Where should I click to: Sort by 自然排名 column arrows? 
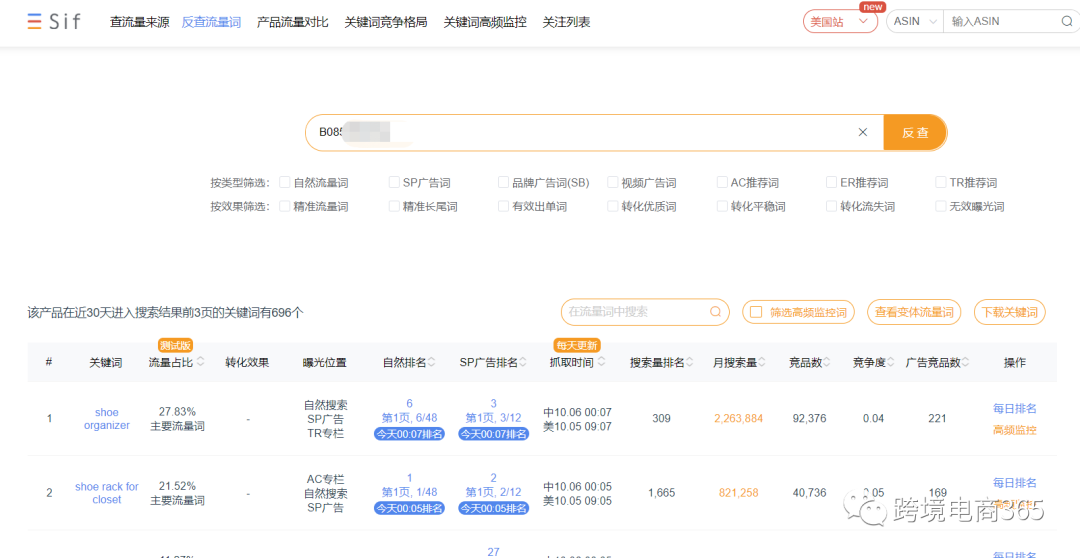pyautogui.click(x=432, y=362)
